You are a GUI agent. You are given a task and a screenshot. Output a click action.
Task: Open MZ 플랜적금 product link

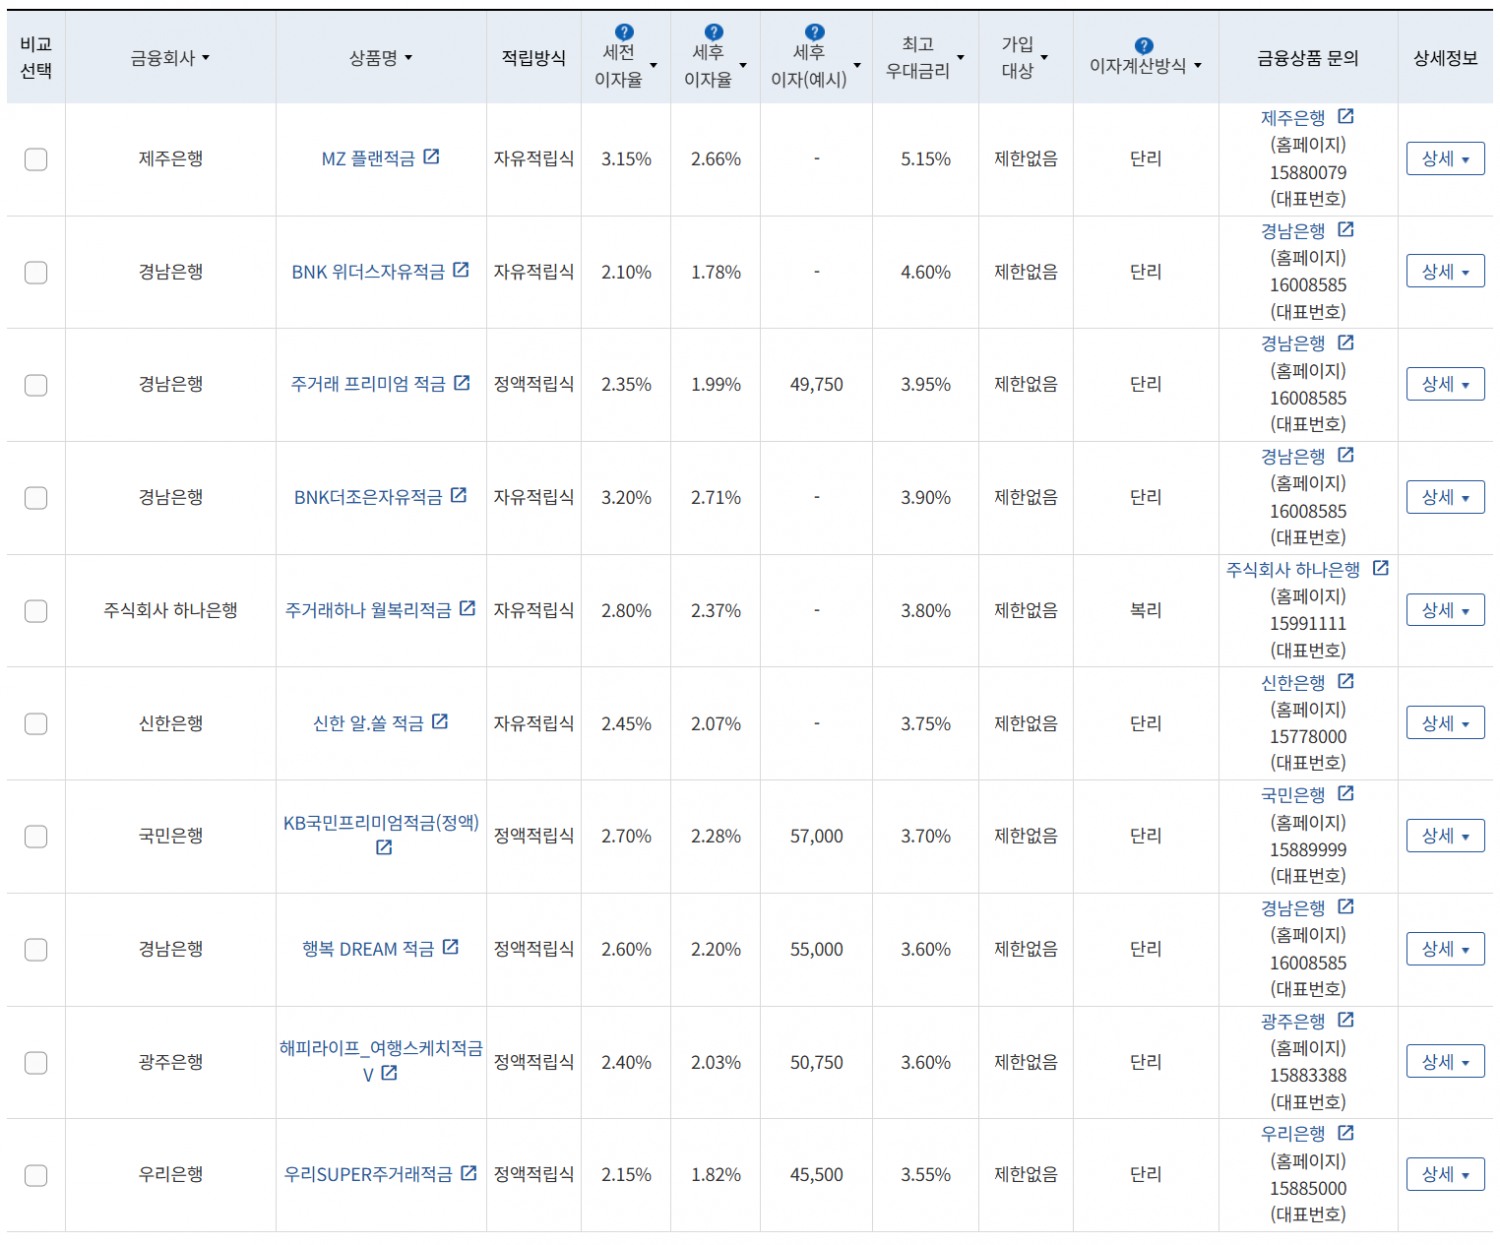point(368,159)
